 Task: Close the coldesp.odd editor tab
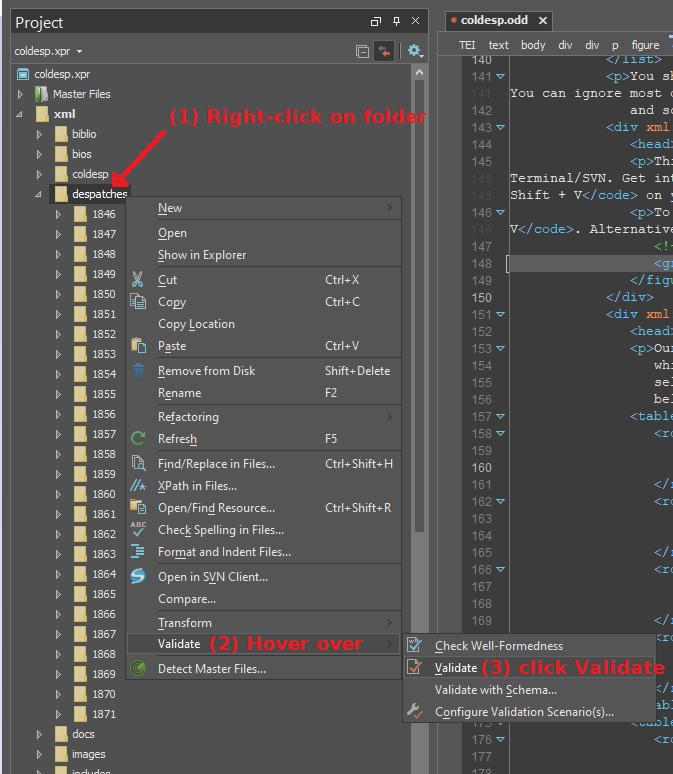coord(543,20)
